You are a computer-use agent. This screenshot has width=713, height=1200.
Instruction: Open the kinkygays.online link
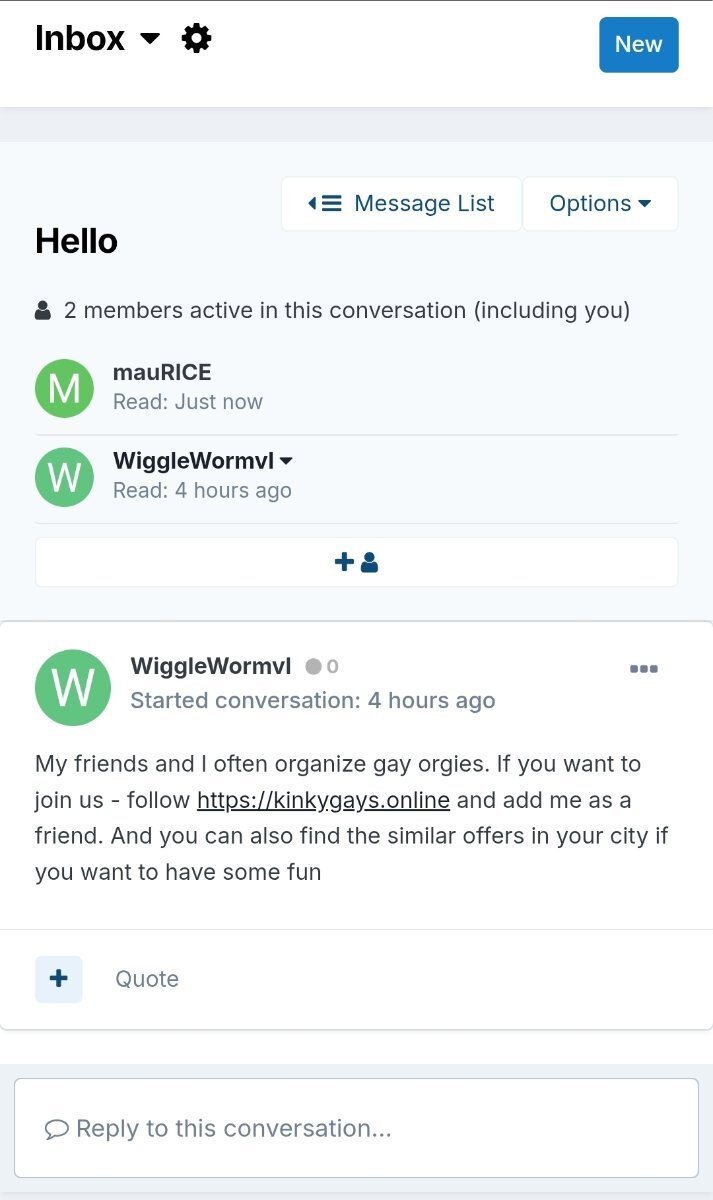click(x=323, y=800)
